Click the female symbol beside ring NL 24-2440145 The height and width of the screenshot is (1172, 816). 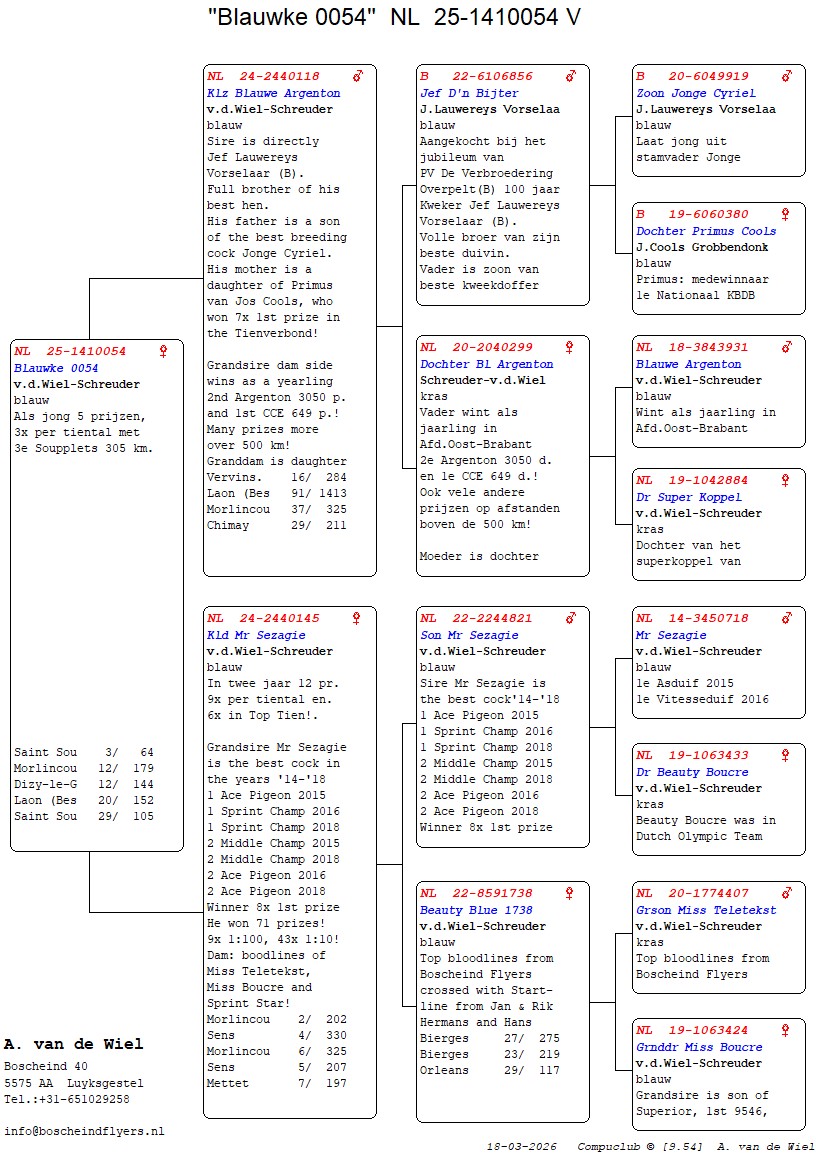tap(358, 619)
